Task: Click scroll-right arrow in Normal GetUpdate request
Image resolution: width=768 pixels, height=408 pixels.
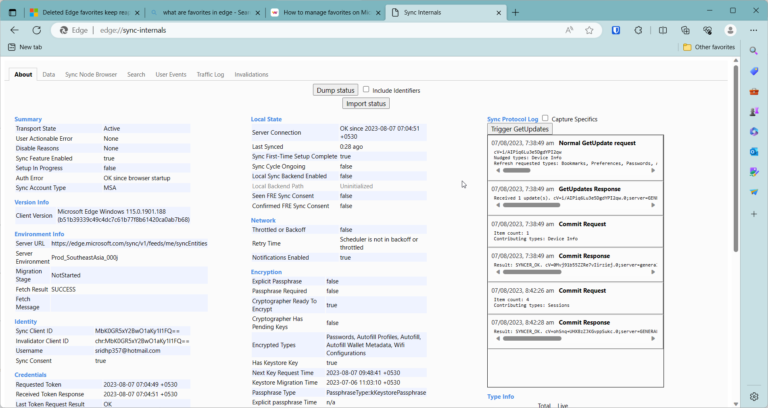Action: [x=653, y=170]
